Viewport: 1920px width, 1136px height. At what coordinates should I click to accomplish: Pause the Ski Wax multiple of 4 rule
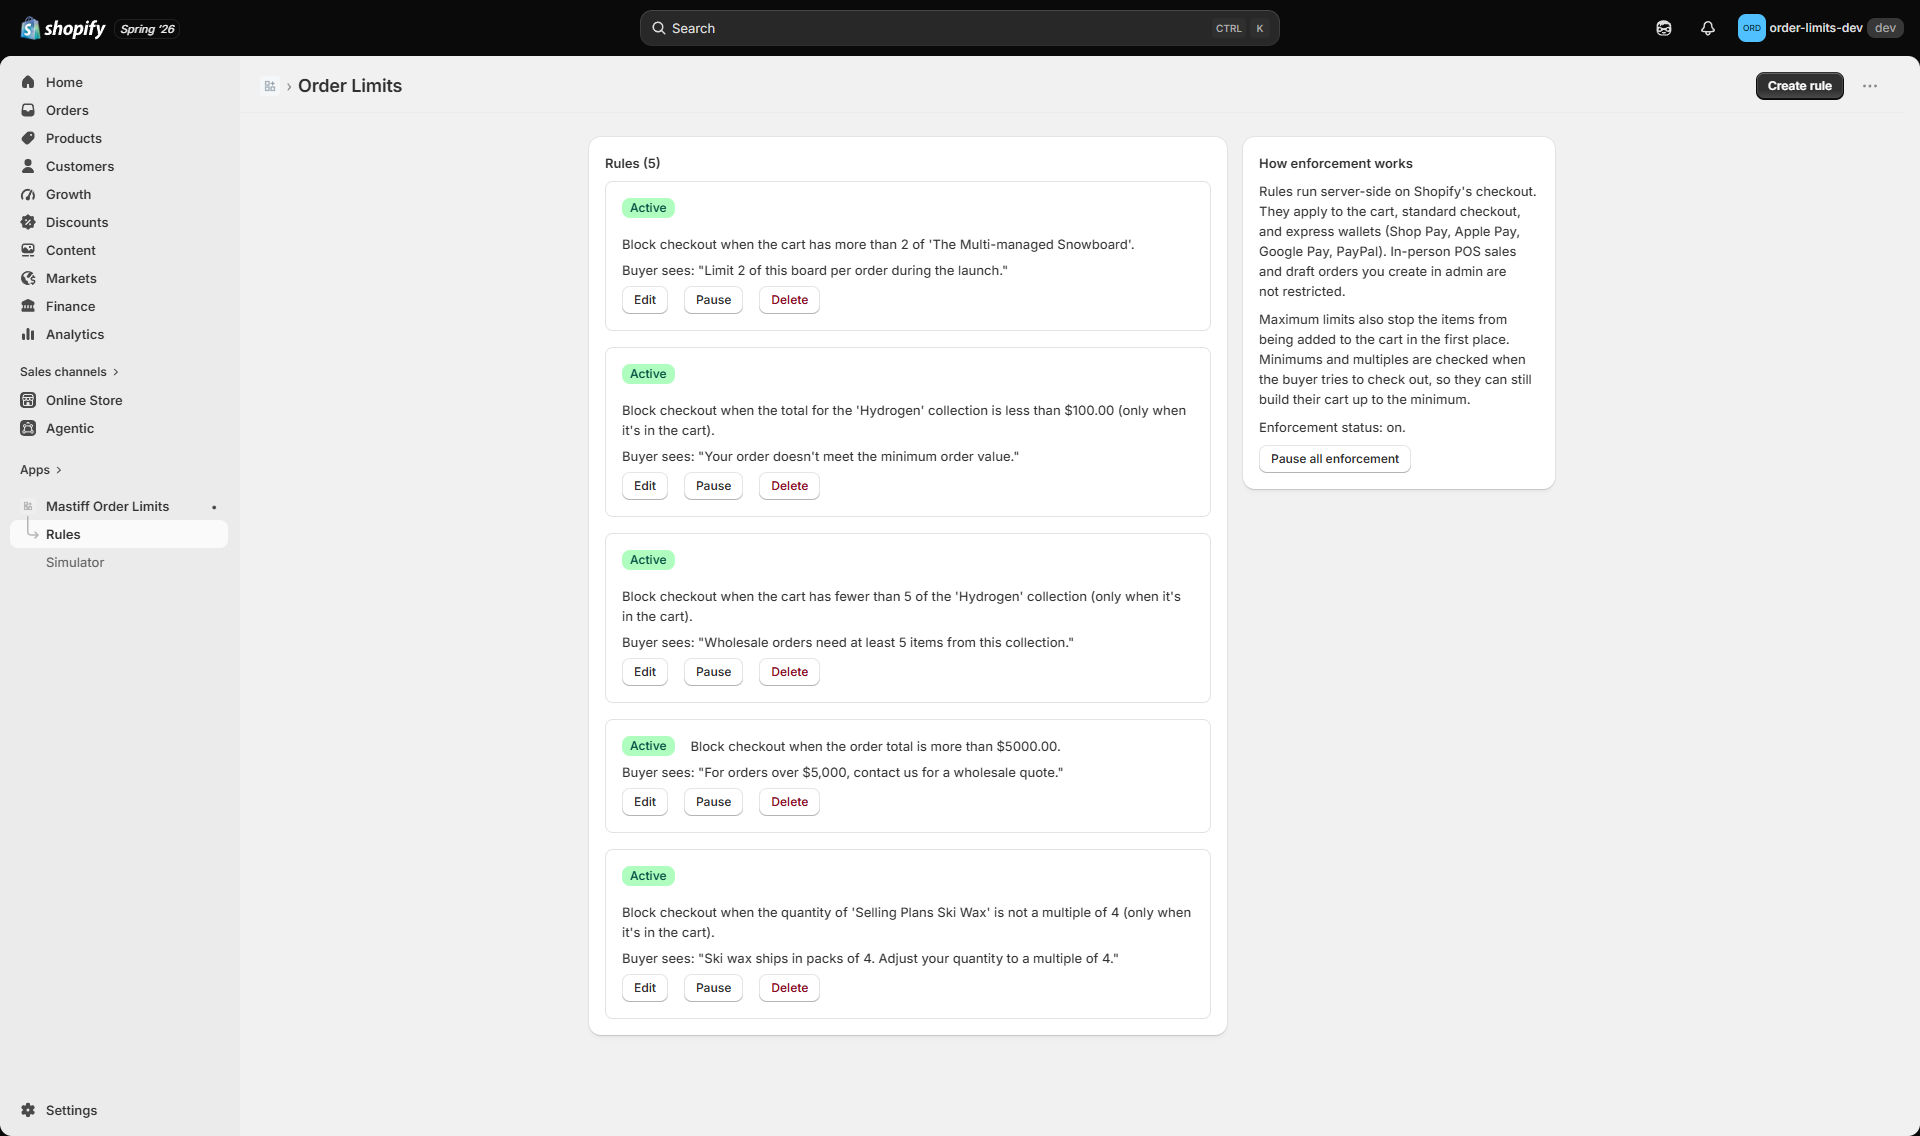[713, 988]
